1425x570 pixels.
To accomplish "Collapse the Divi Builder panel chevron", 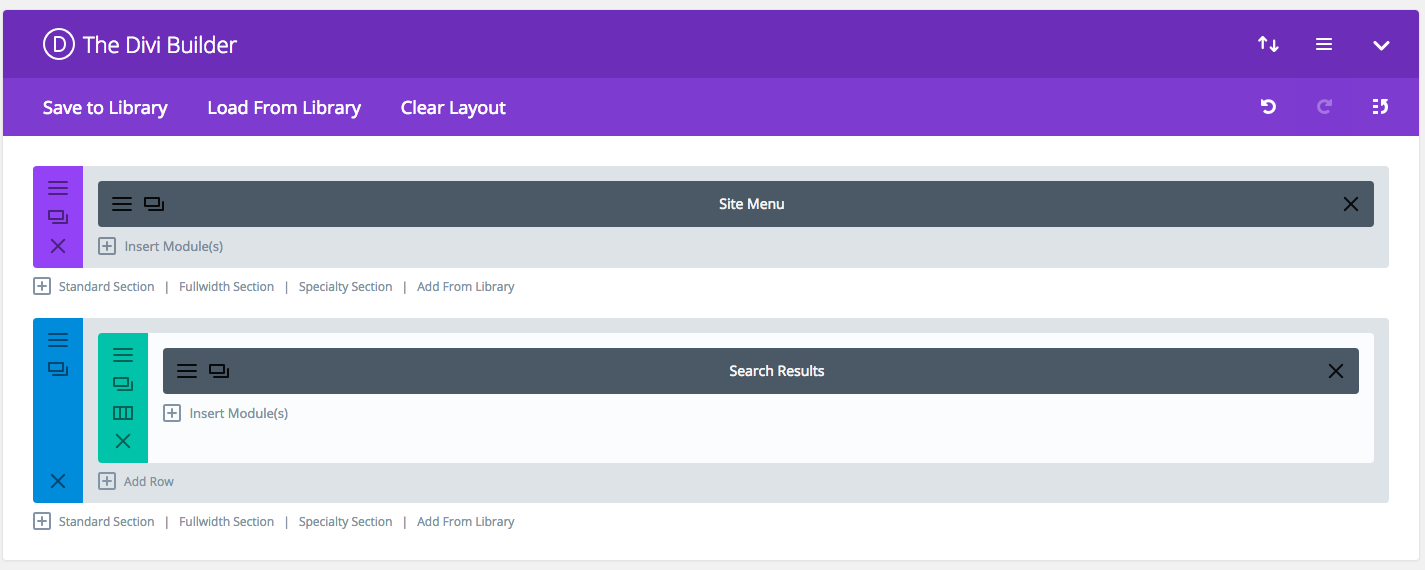I will (x=1381, y=45).
